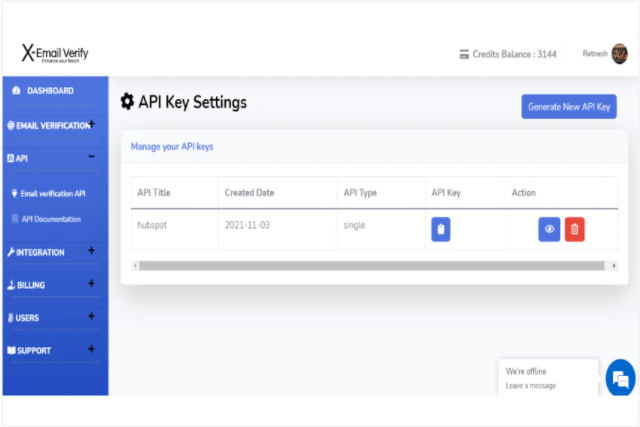Expand Billing with its plus sign
Image resolution: width=640 pixels, height=427 pixels.
point(91,283)
